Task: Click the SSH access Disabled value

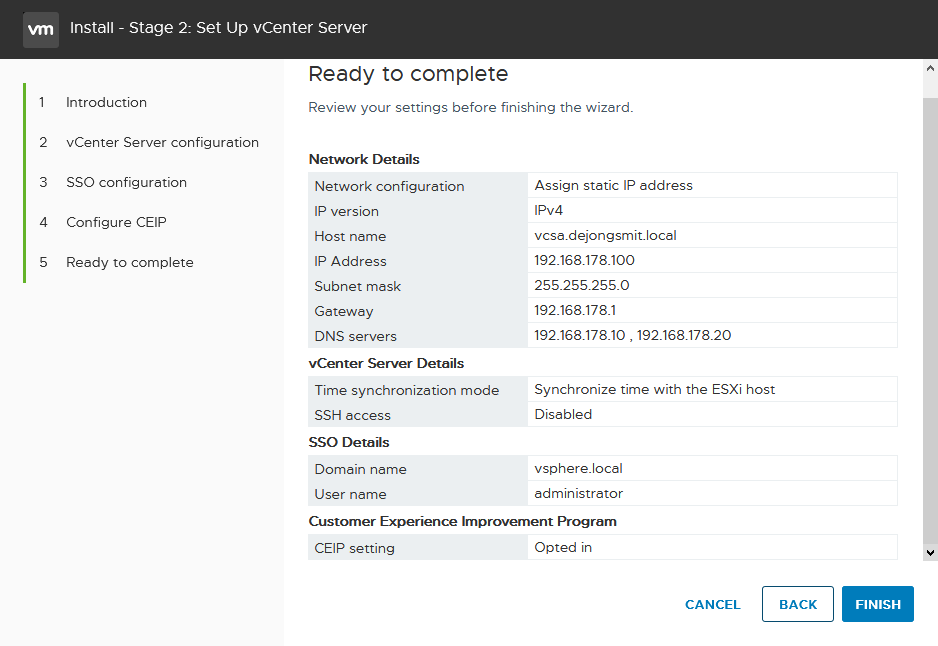Action: pyautogui.click(x=563, y=415)
